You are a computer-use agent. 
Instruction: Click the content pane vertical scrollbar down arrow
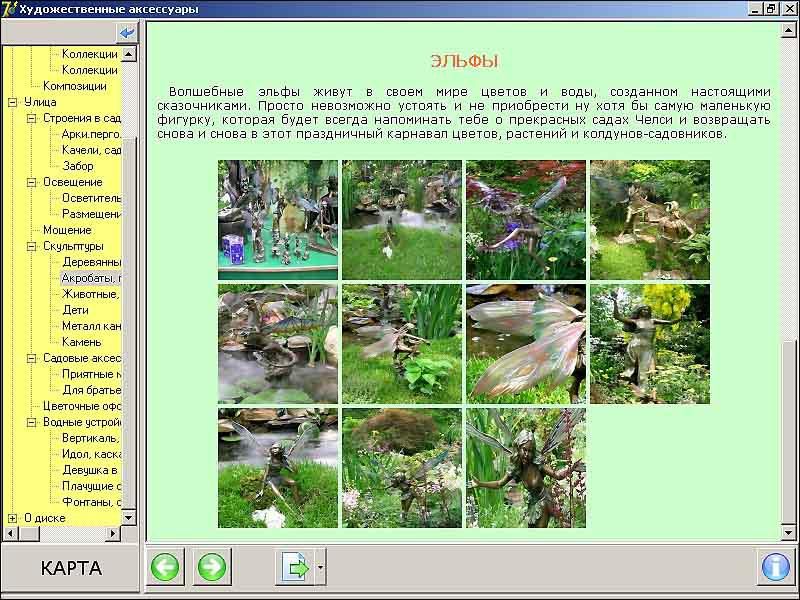(788, 534)
